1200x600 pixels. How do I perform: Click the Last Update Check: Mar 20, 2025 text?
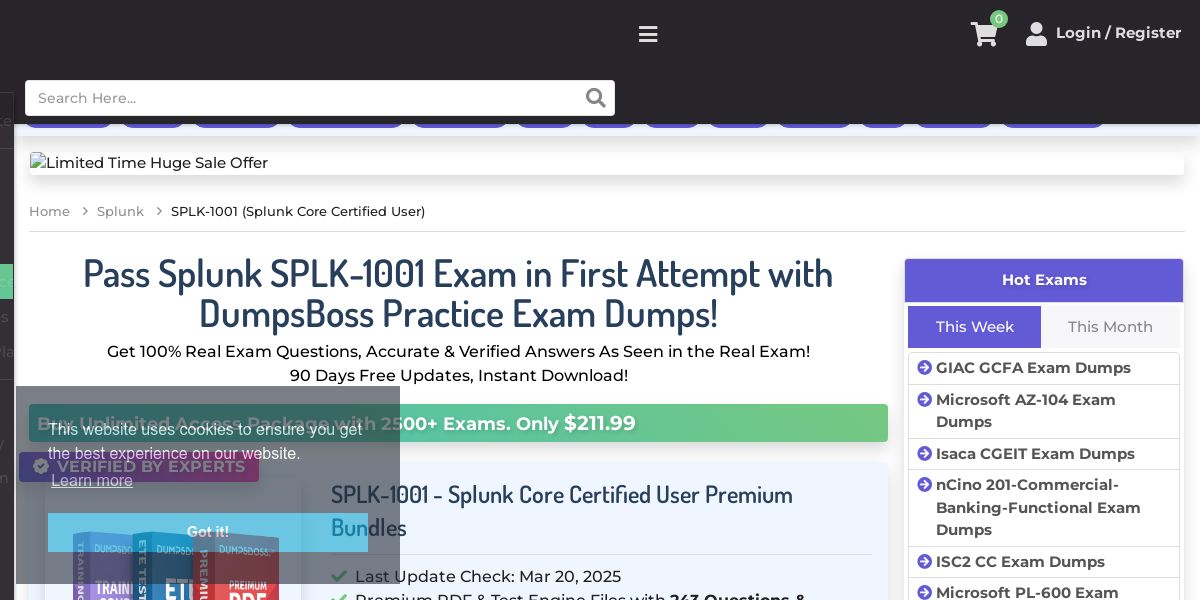[x=488, y=577]
